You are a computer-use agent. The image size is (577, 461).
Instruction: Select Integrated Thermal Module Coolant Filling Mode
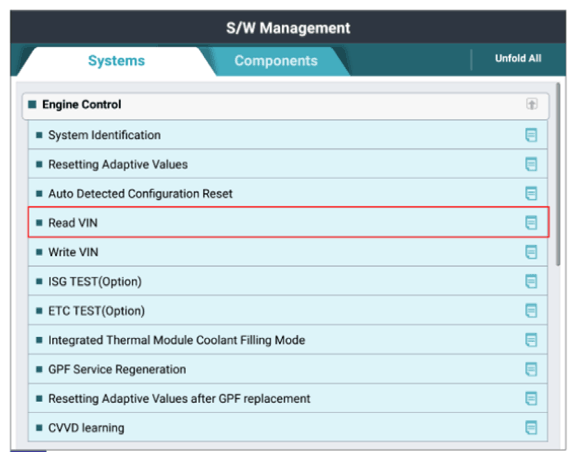coord(288,340)
